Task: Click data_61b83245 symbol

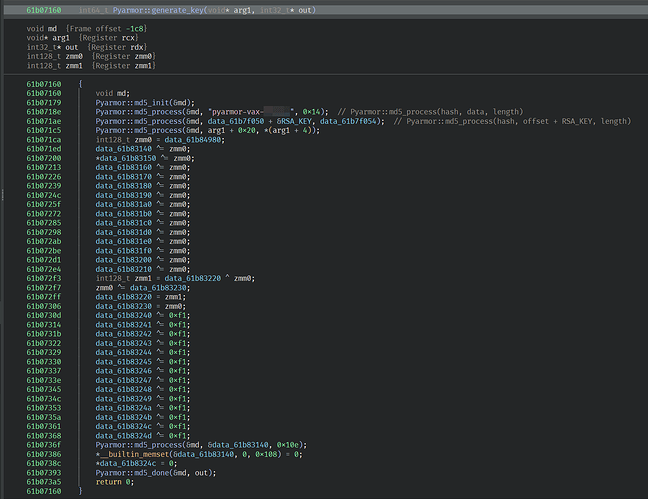Action: [124, 362]
